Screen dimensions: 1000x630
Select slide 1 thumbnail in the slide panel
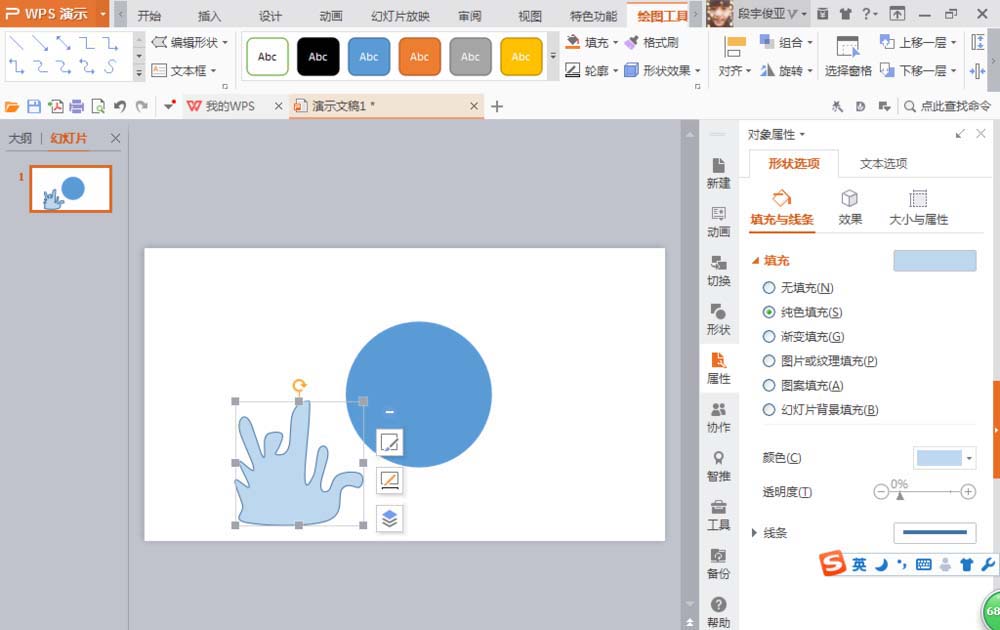click(70, 189)
